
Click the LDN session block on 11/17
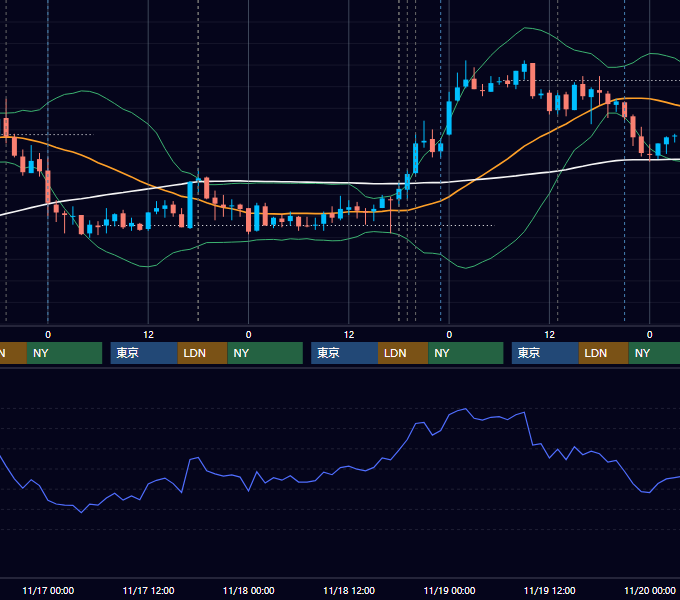pyautogui.click(x=203, y=353)
